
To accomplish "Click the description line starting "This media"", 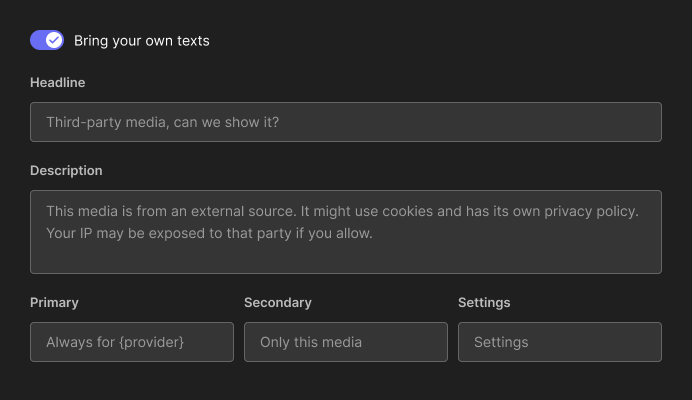I will 342,212.
